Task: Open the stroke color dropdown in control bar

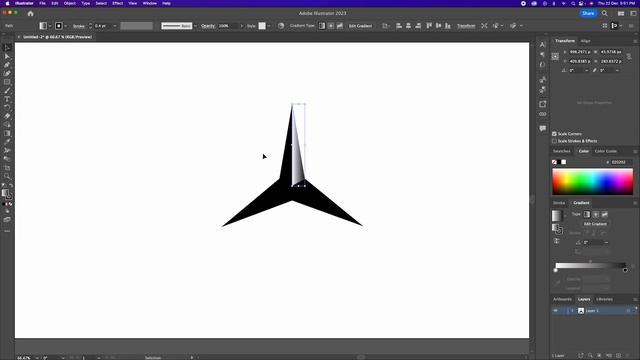Action: [x=65, y=26]
